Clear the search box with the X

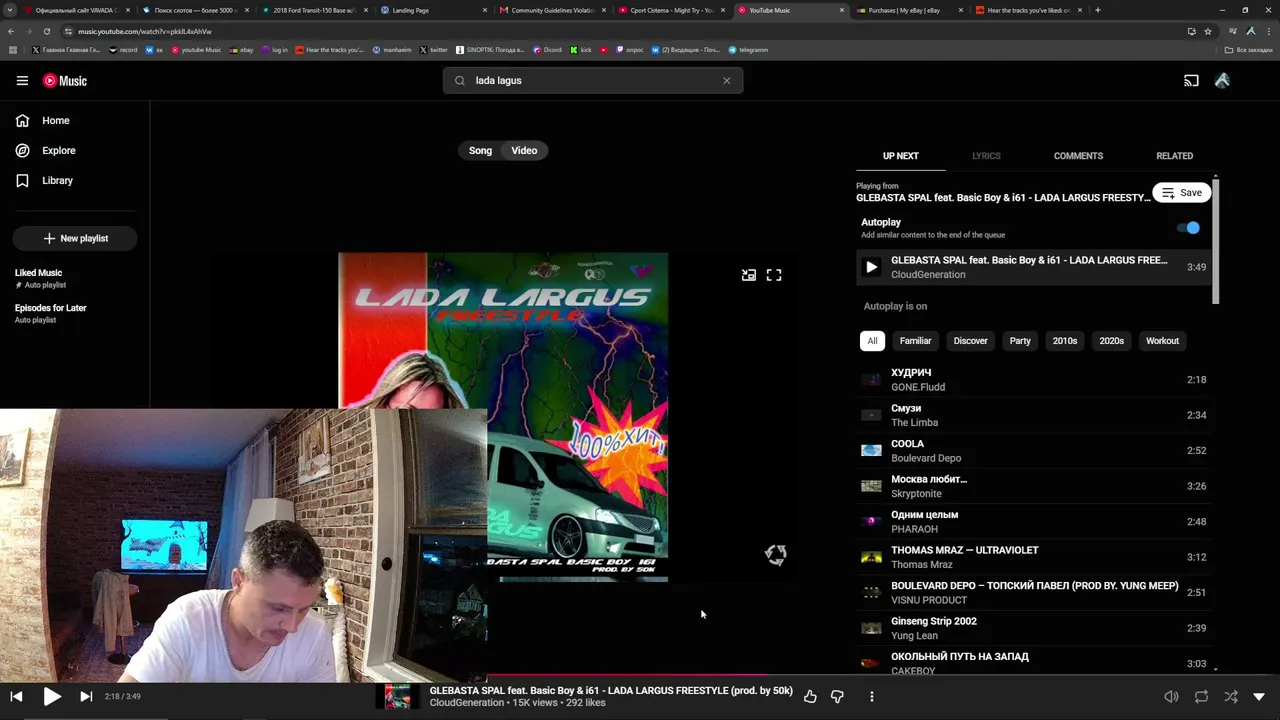click(727, 81)
